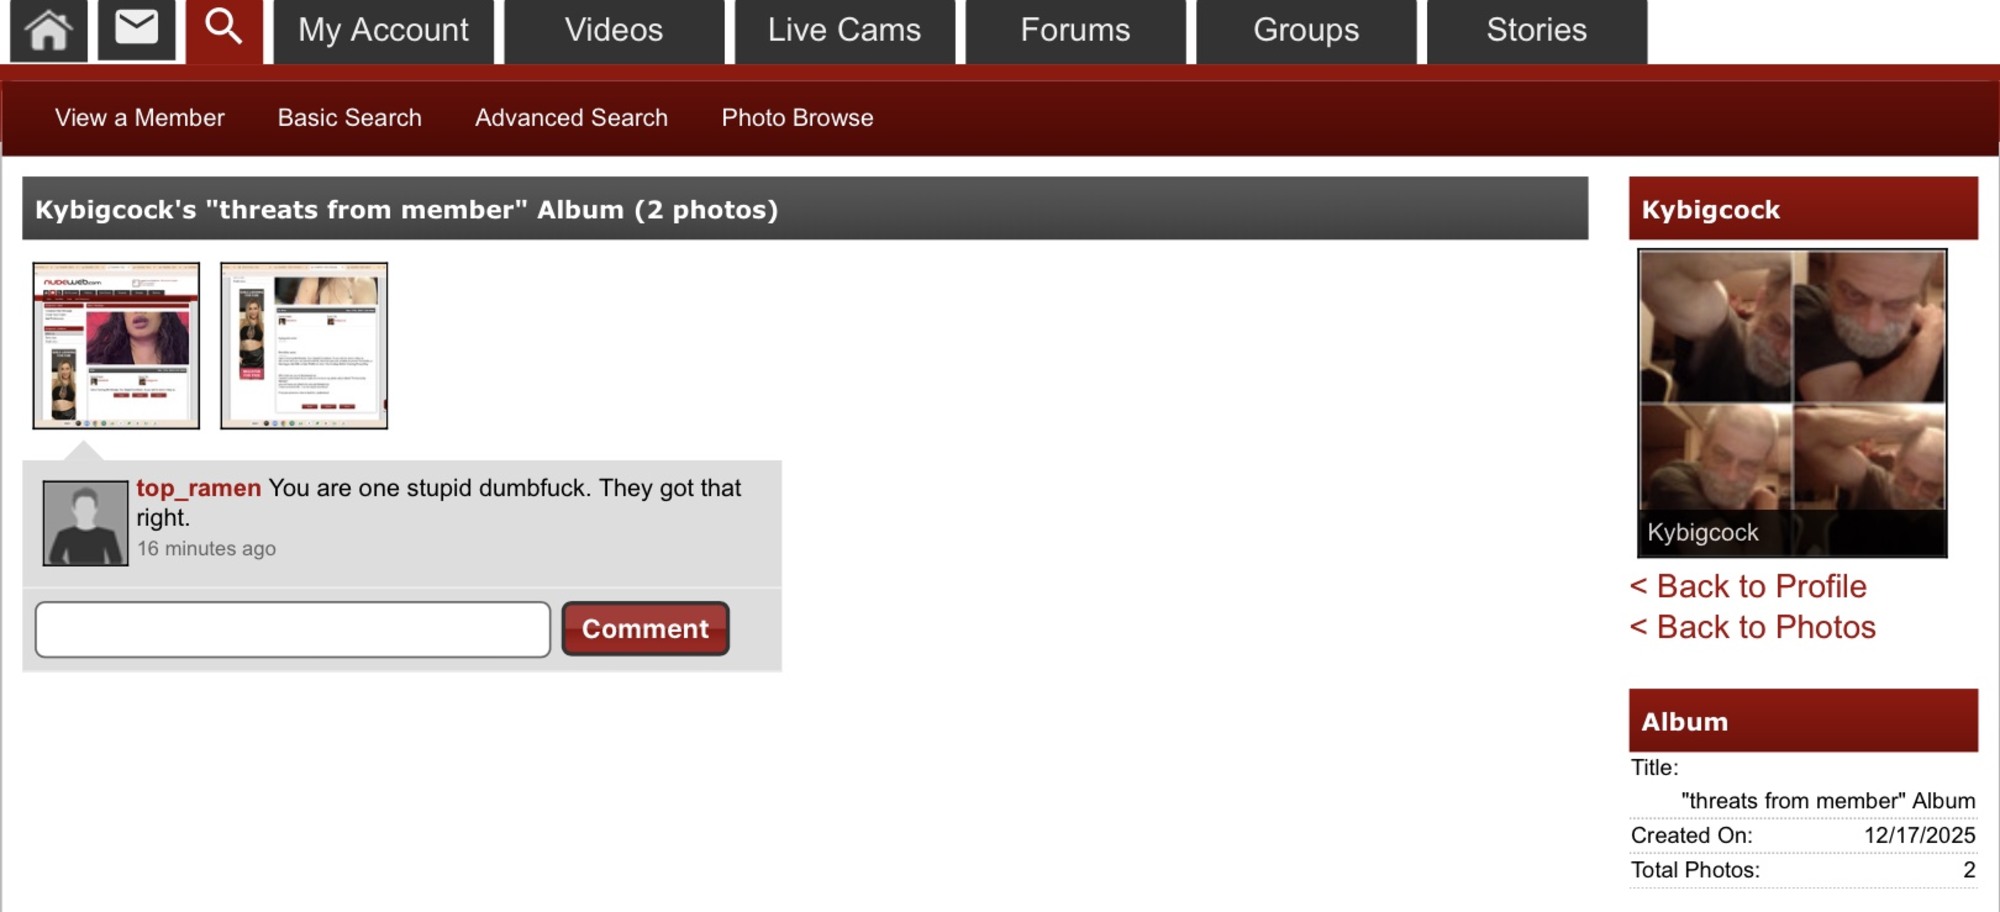Screen dimensions: 2000x912
Task: Select the search magnifier icon
Action: 224,30
